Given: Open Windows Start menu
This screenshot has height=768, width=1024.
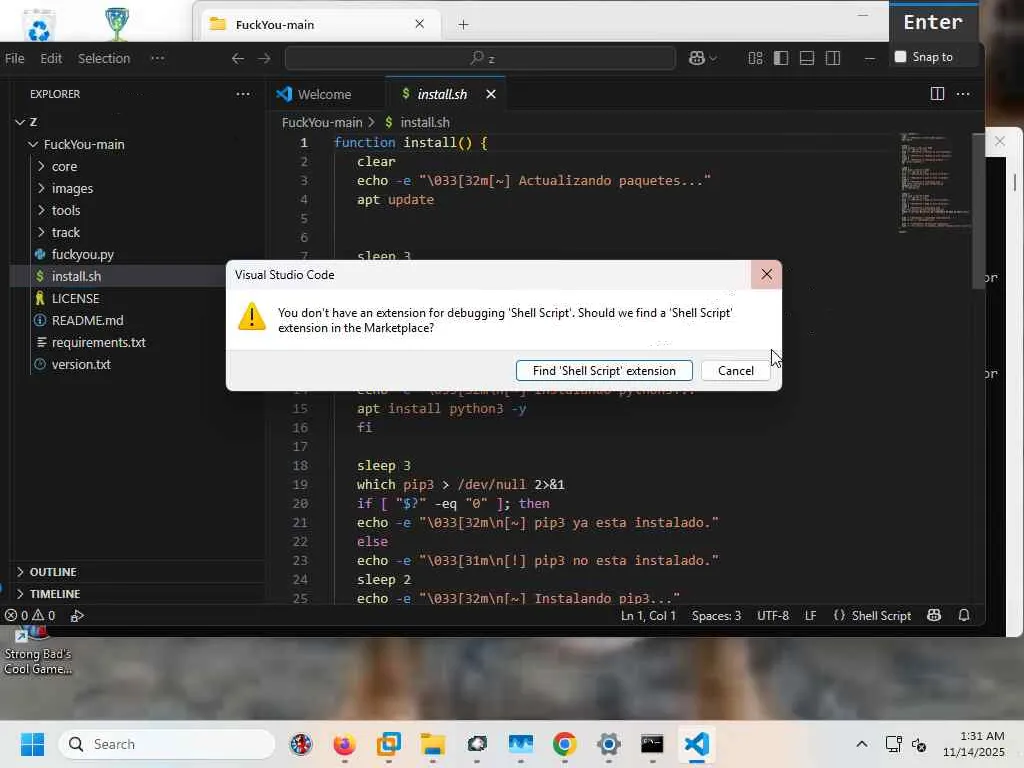Looking at the screenshot, I should coord(33,744).
